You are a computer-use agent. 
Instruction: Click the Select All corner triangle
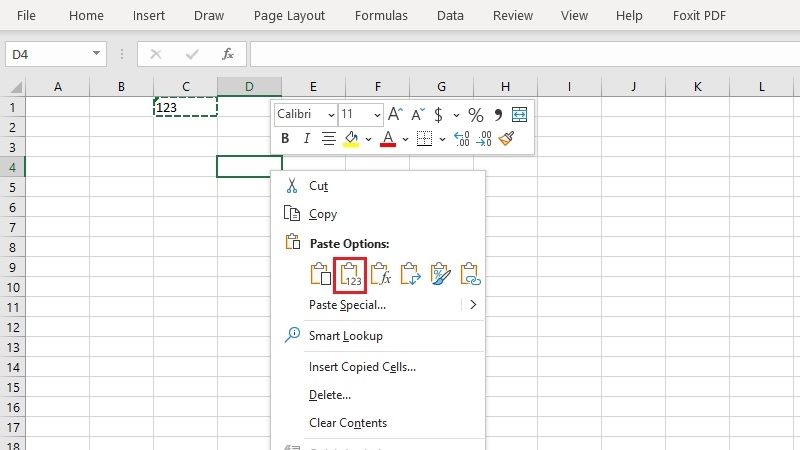(14, 87)
